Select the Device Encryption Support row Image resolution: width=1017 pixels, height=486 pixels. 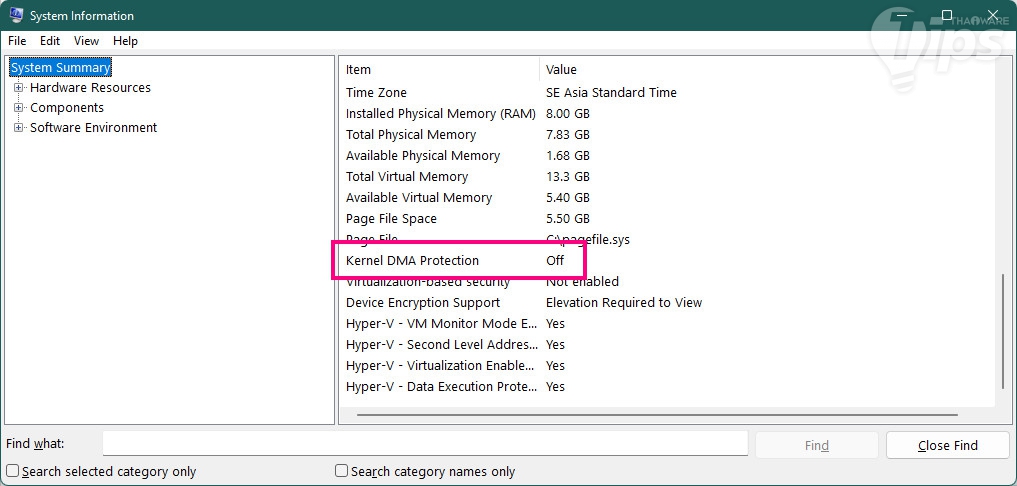422,303
